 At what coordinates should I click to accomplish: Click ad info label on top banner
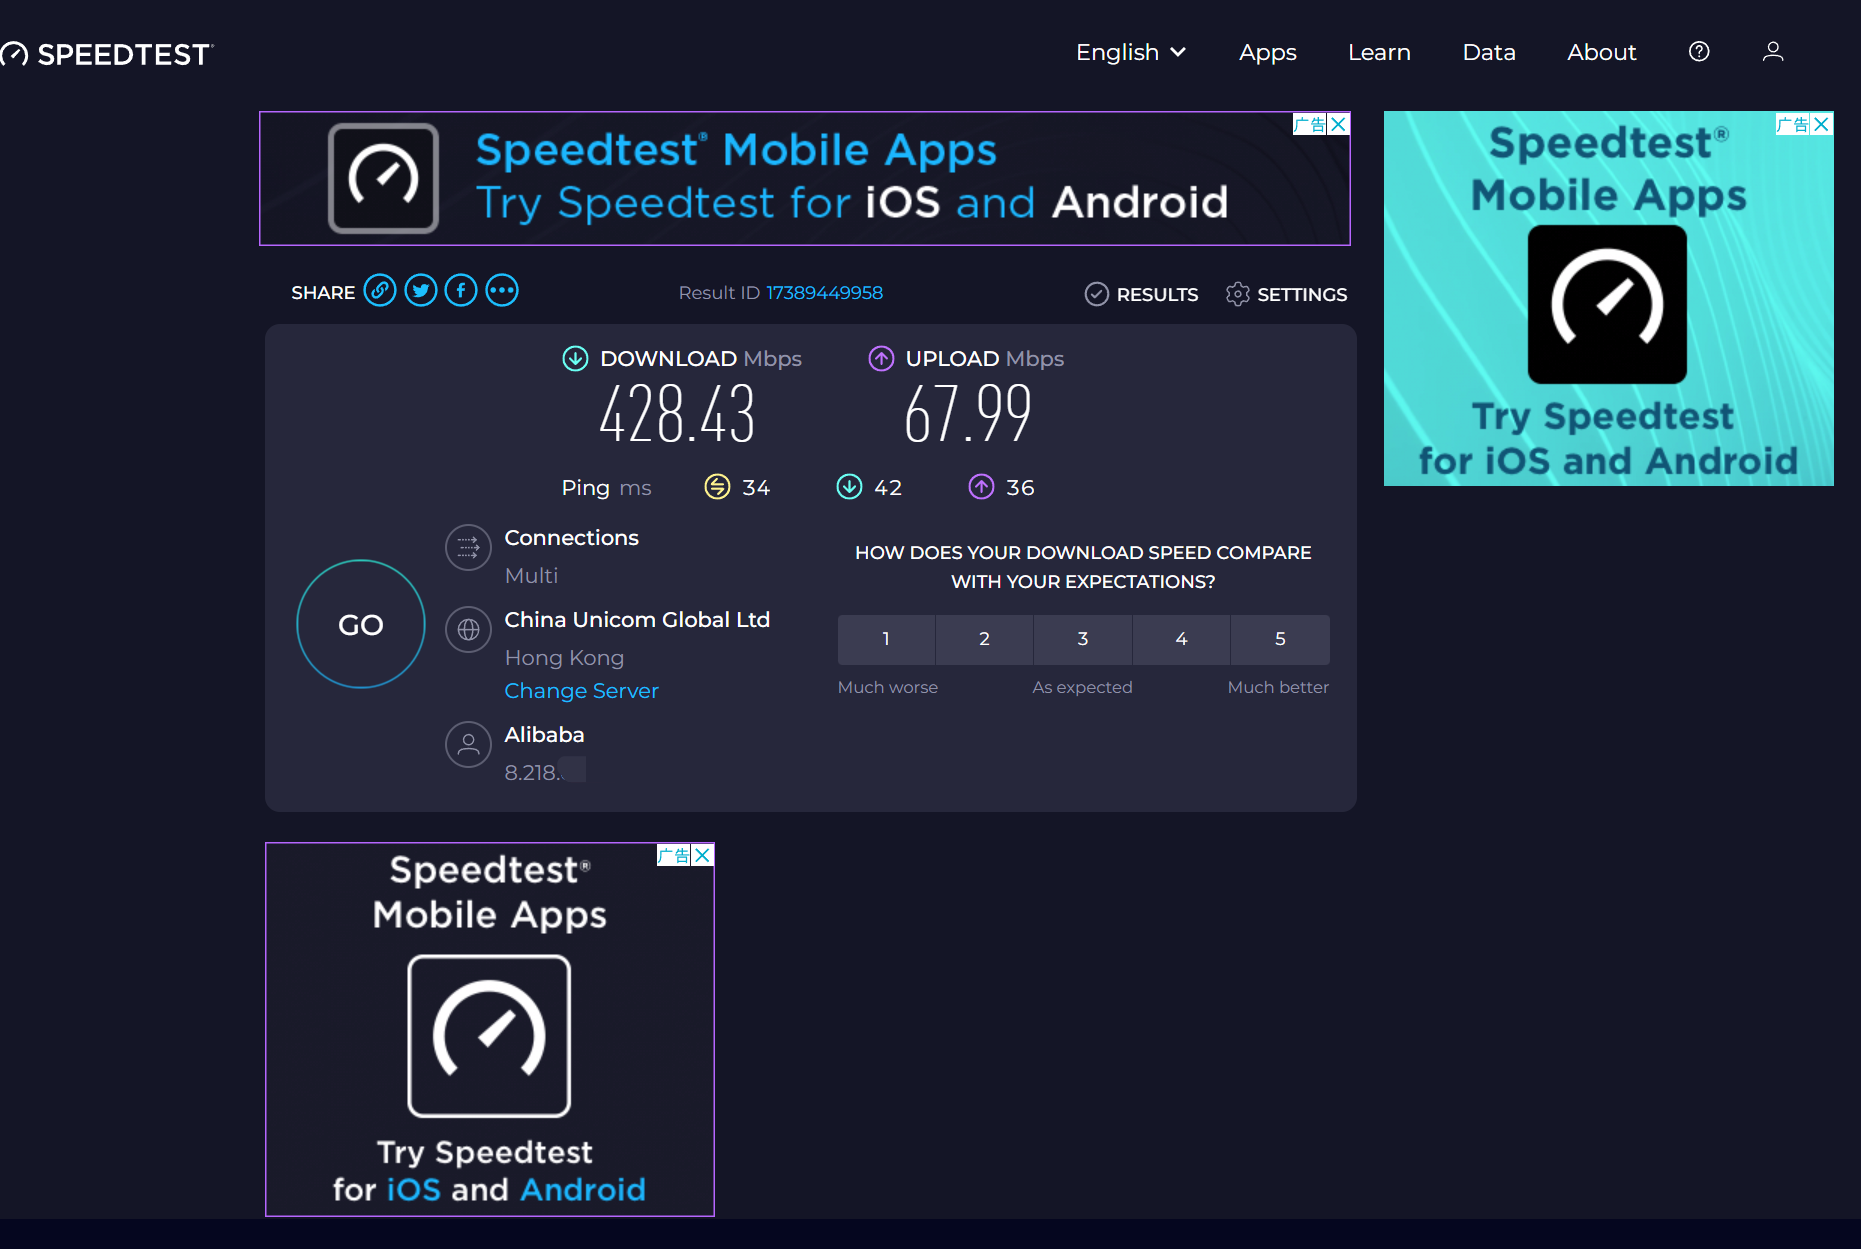coord(1310,124)
